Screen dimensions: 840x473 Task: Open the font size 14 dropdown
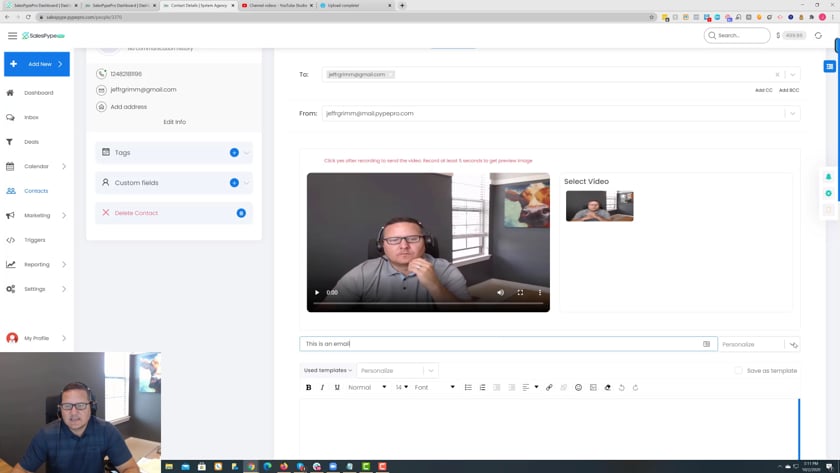pos(402,387)
